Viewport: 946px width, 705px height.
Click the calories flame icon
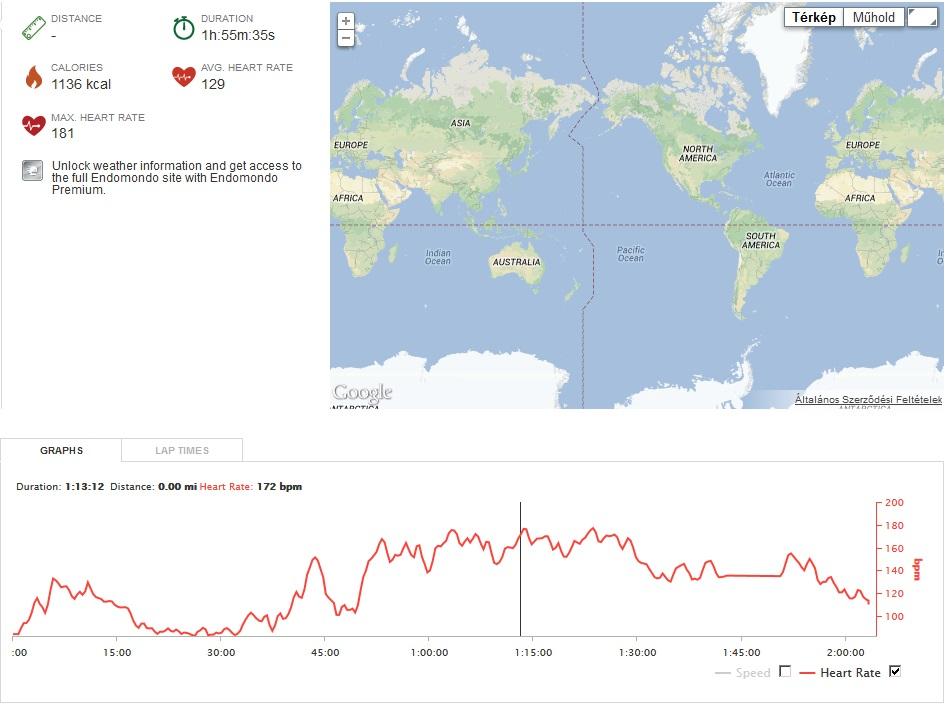tap(34, 77)
